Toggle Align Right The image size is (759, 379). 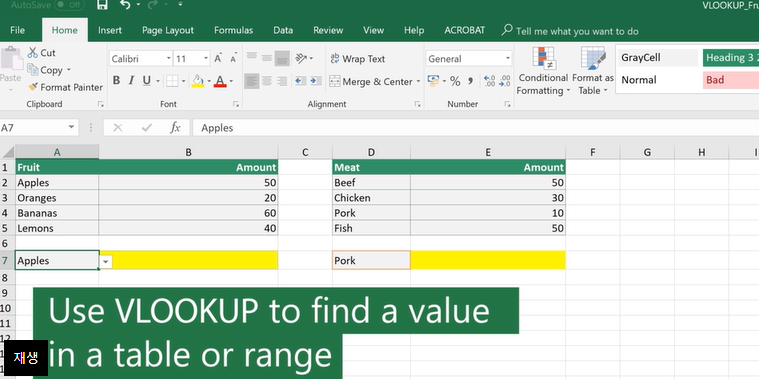click(282, 81)
